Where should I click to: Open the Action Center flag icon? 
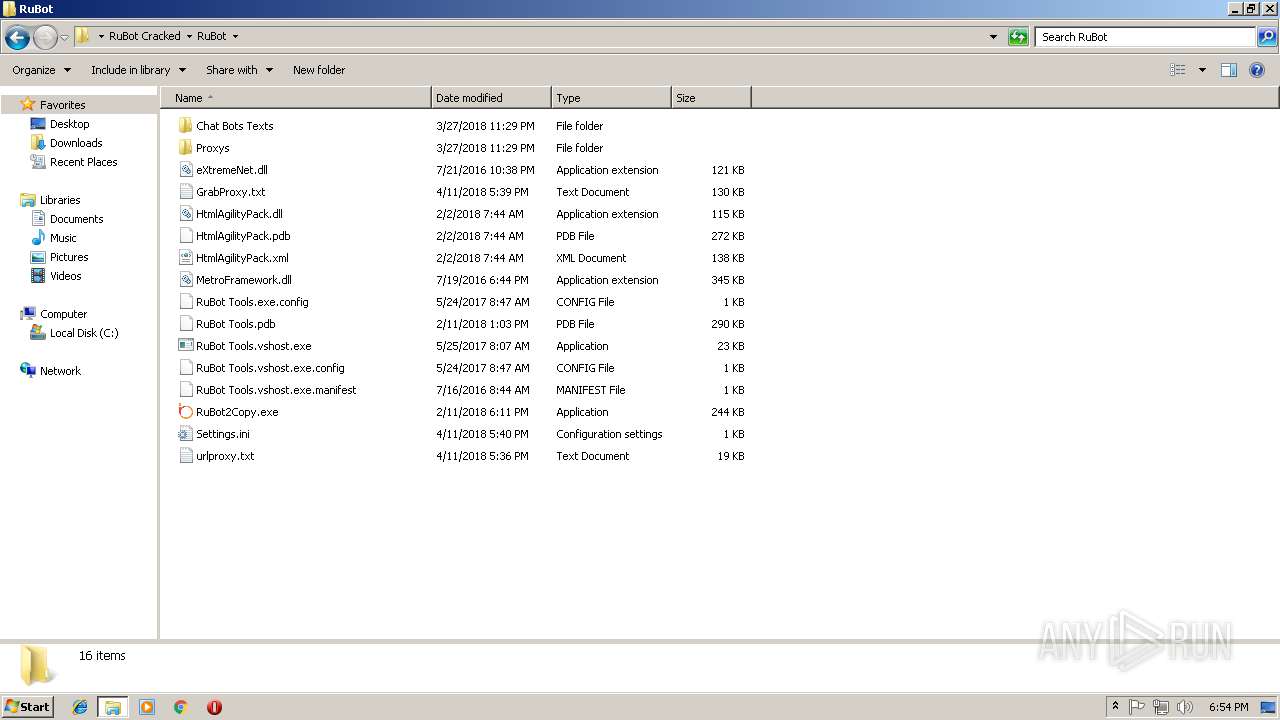[1137, 707]
